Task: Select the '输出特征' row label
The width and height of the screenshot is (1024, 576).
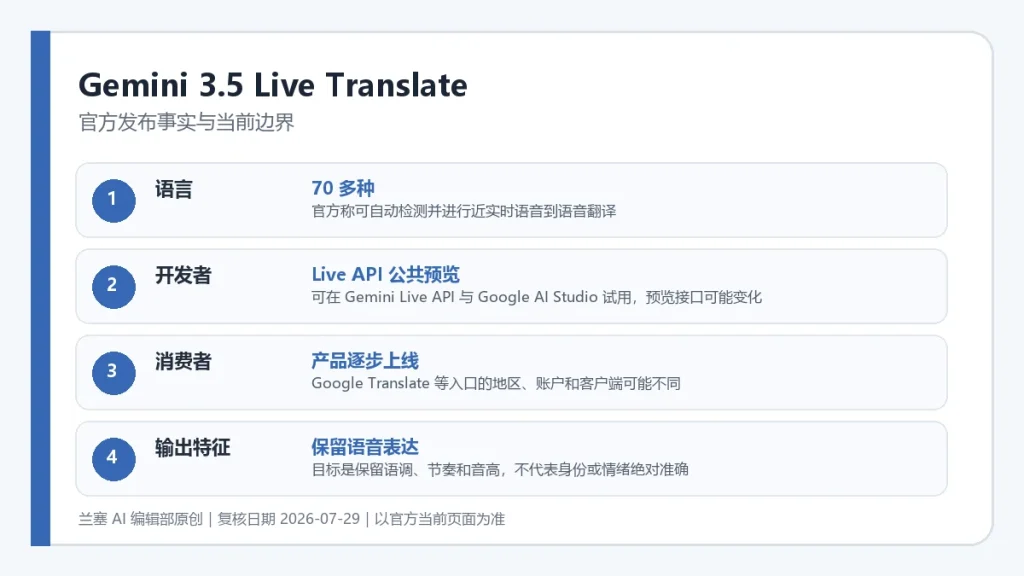Action: pyautogui.click(x=193, y=448)
